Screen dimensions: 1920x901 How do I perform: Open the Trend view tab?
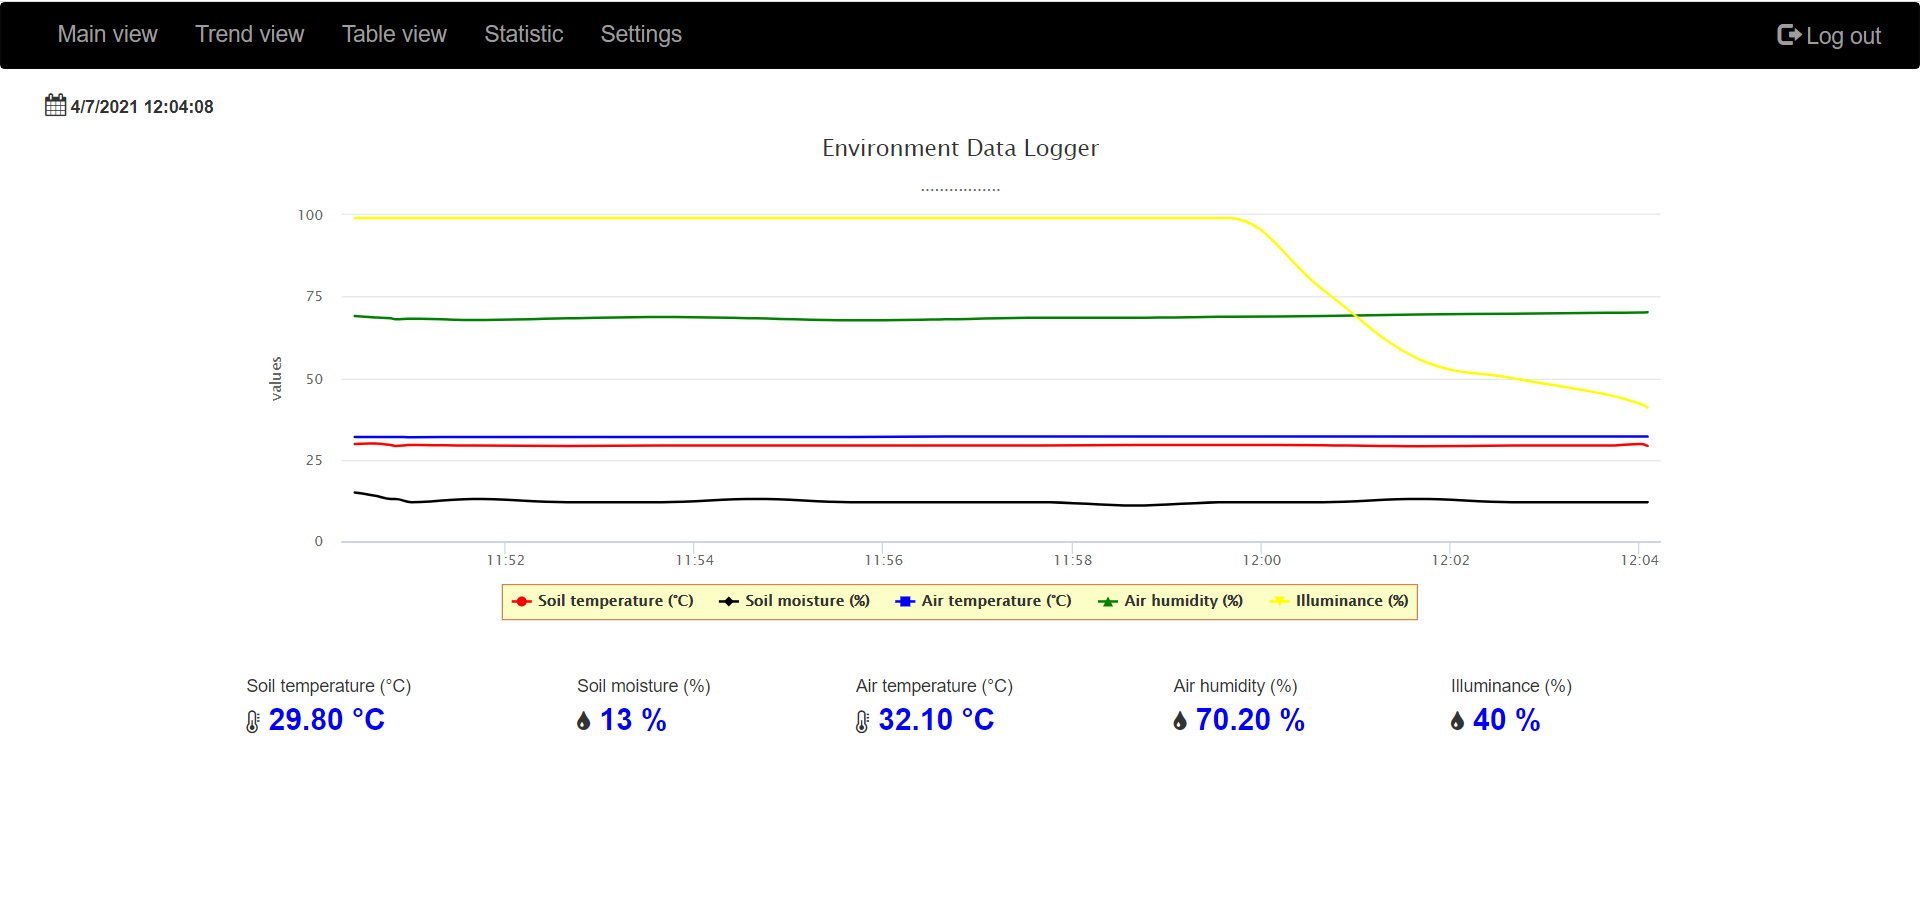click(249, 34)
